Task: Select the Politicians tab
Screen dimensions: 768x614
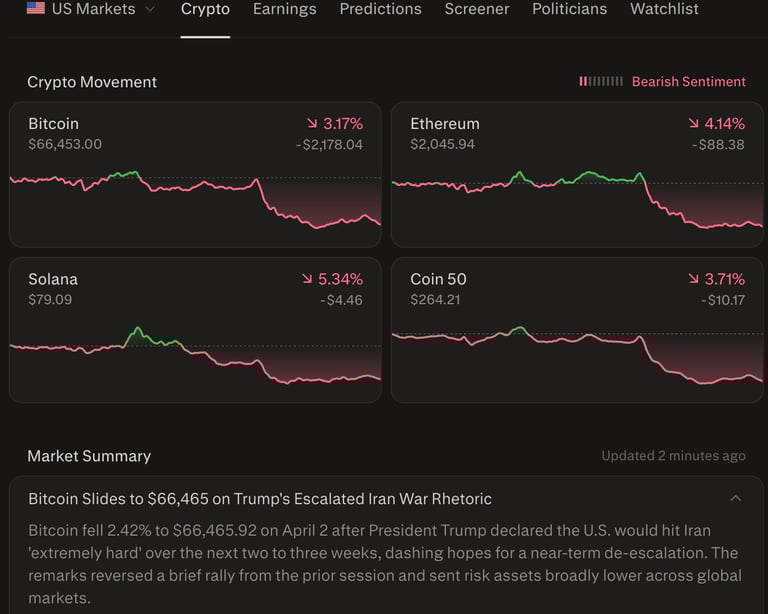Action: [569, 9]
